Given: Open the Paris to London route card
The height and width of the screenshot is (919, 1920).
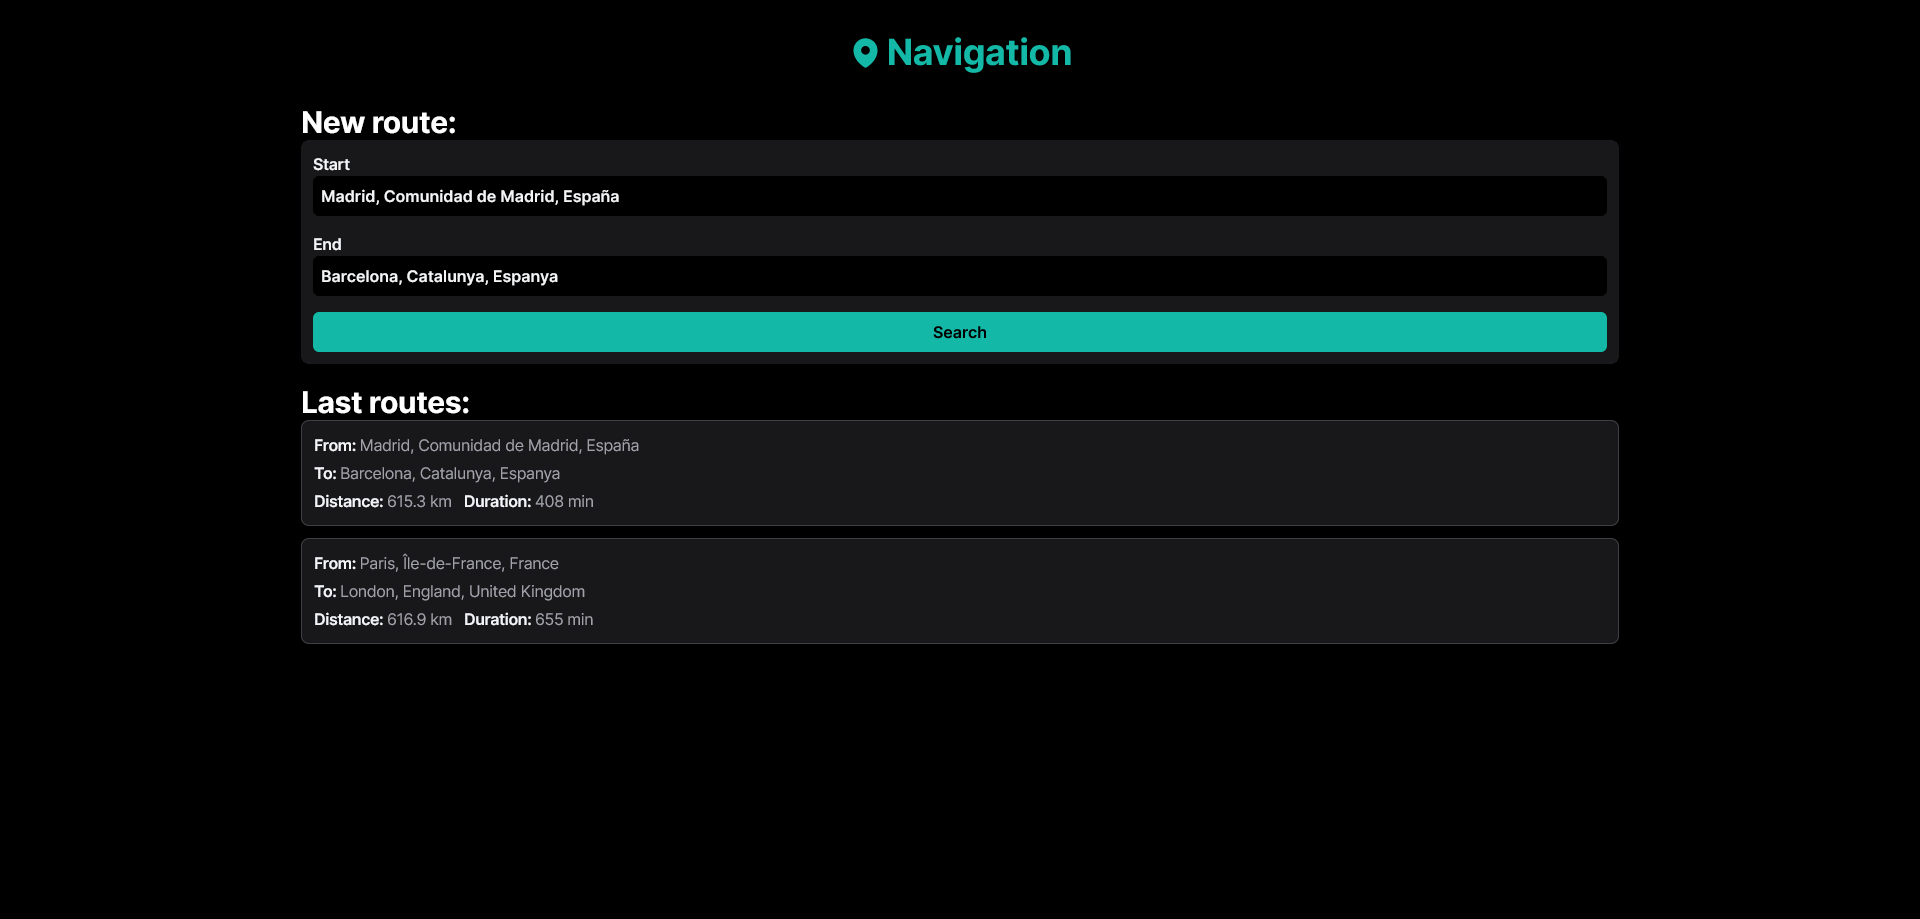Looking at the screenshot, I should click(x=959, y=591).
